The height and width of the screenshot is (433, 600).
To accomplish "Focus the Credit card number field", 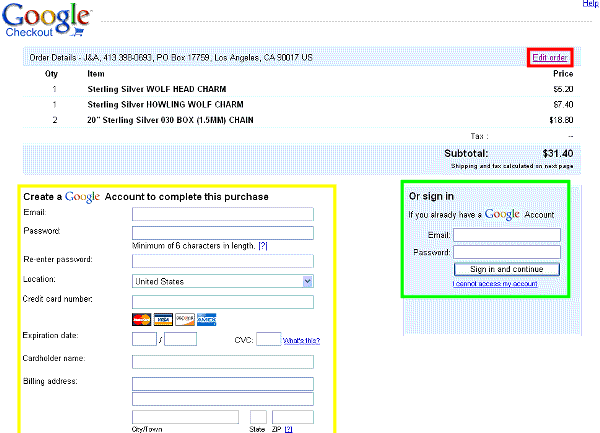I will pos(223,302).
